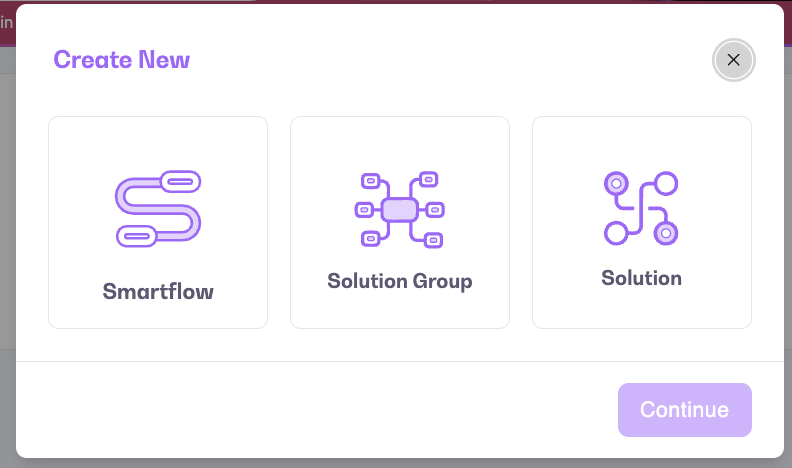Select the Solution text label
The image size is (792, 468).
pyautogui.click(x=641, y=278)
